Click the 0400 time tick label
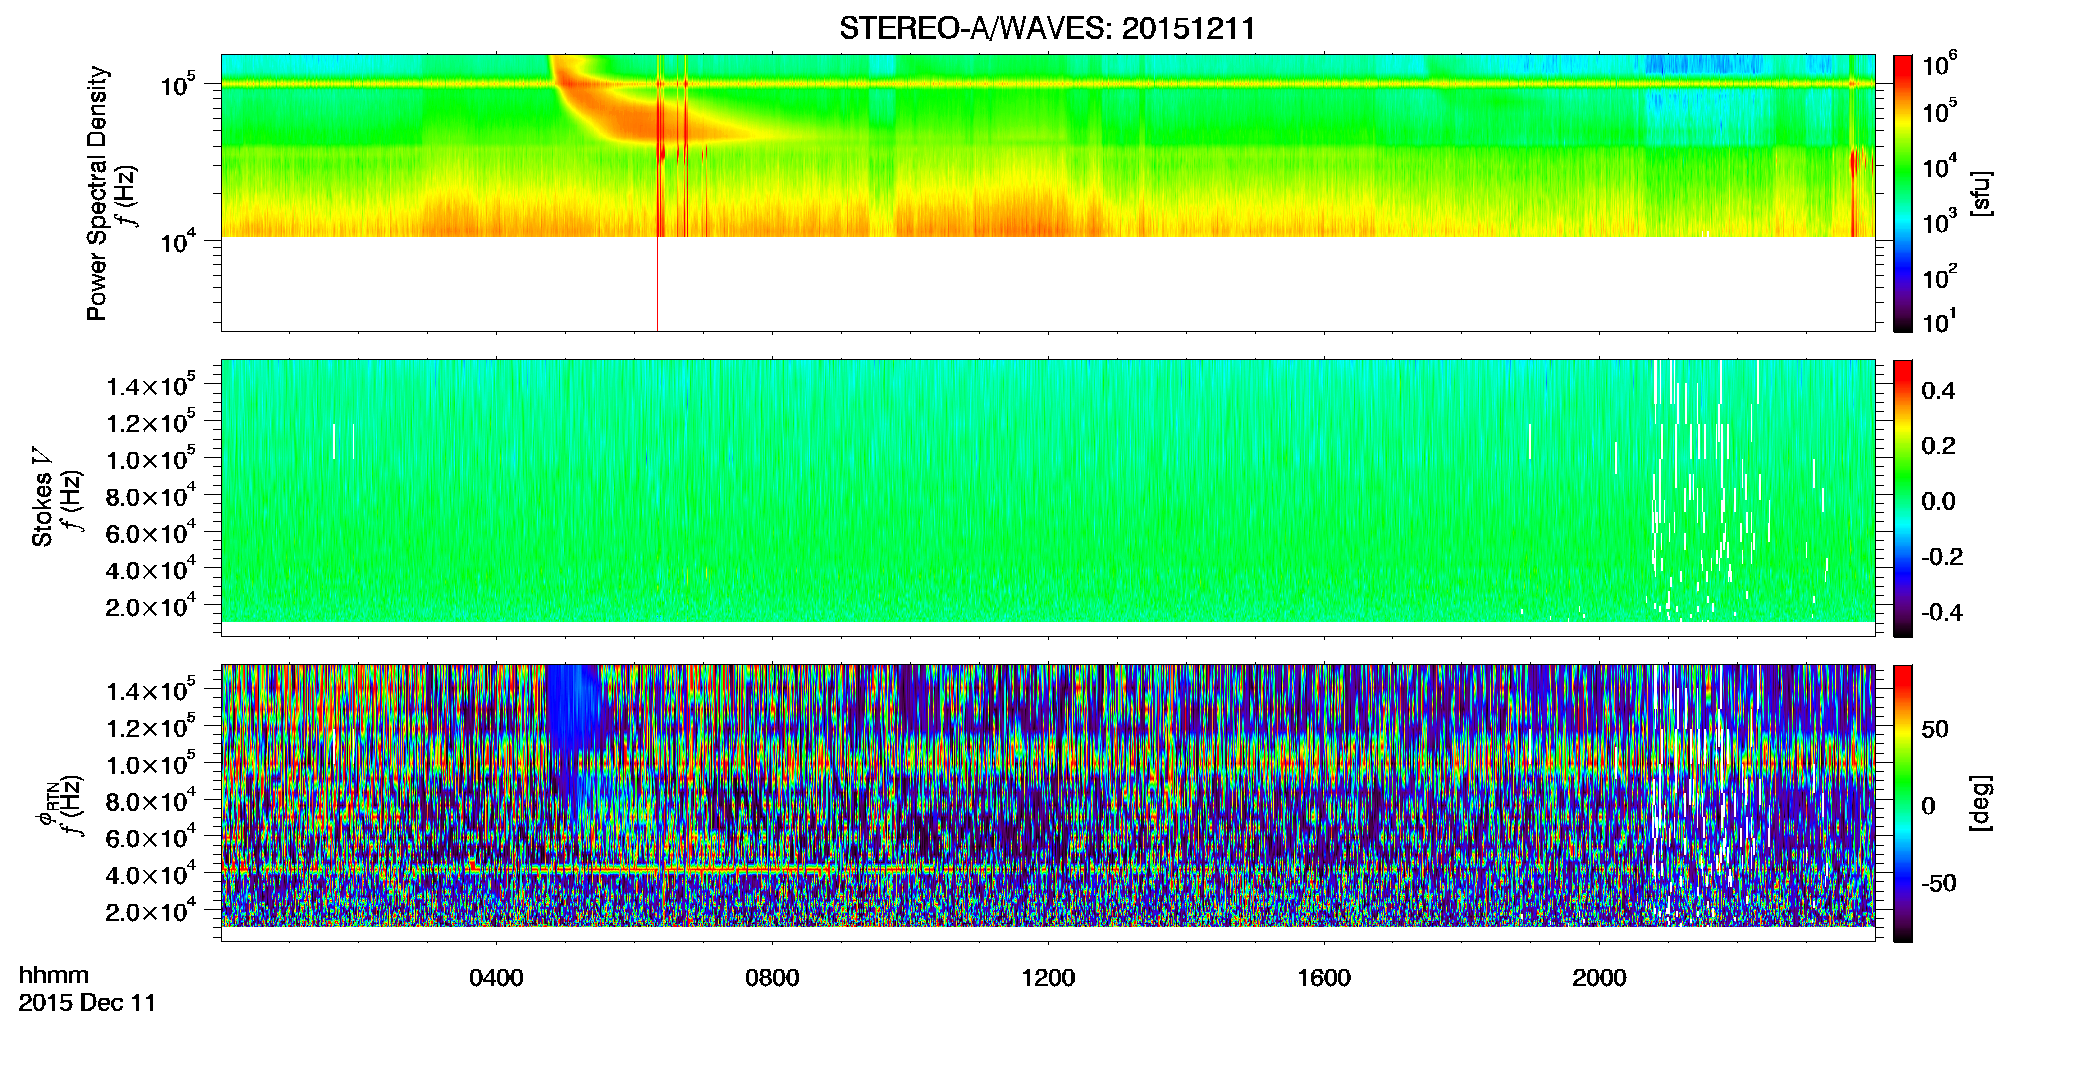This screenshot has height=1080, width=2096. (x=496, y=978)
